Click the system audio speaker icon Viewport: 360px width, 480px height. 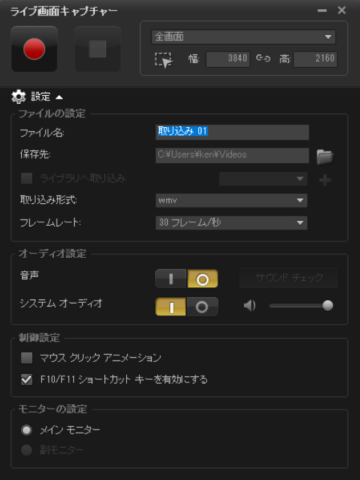coord(250,305)
